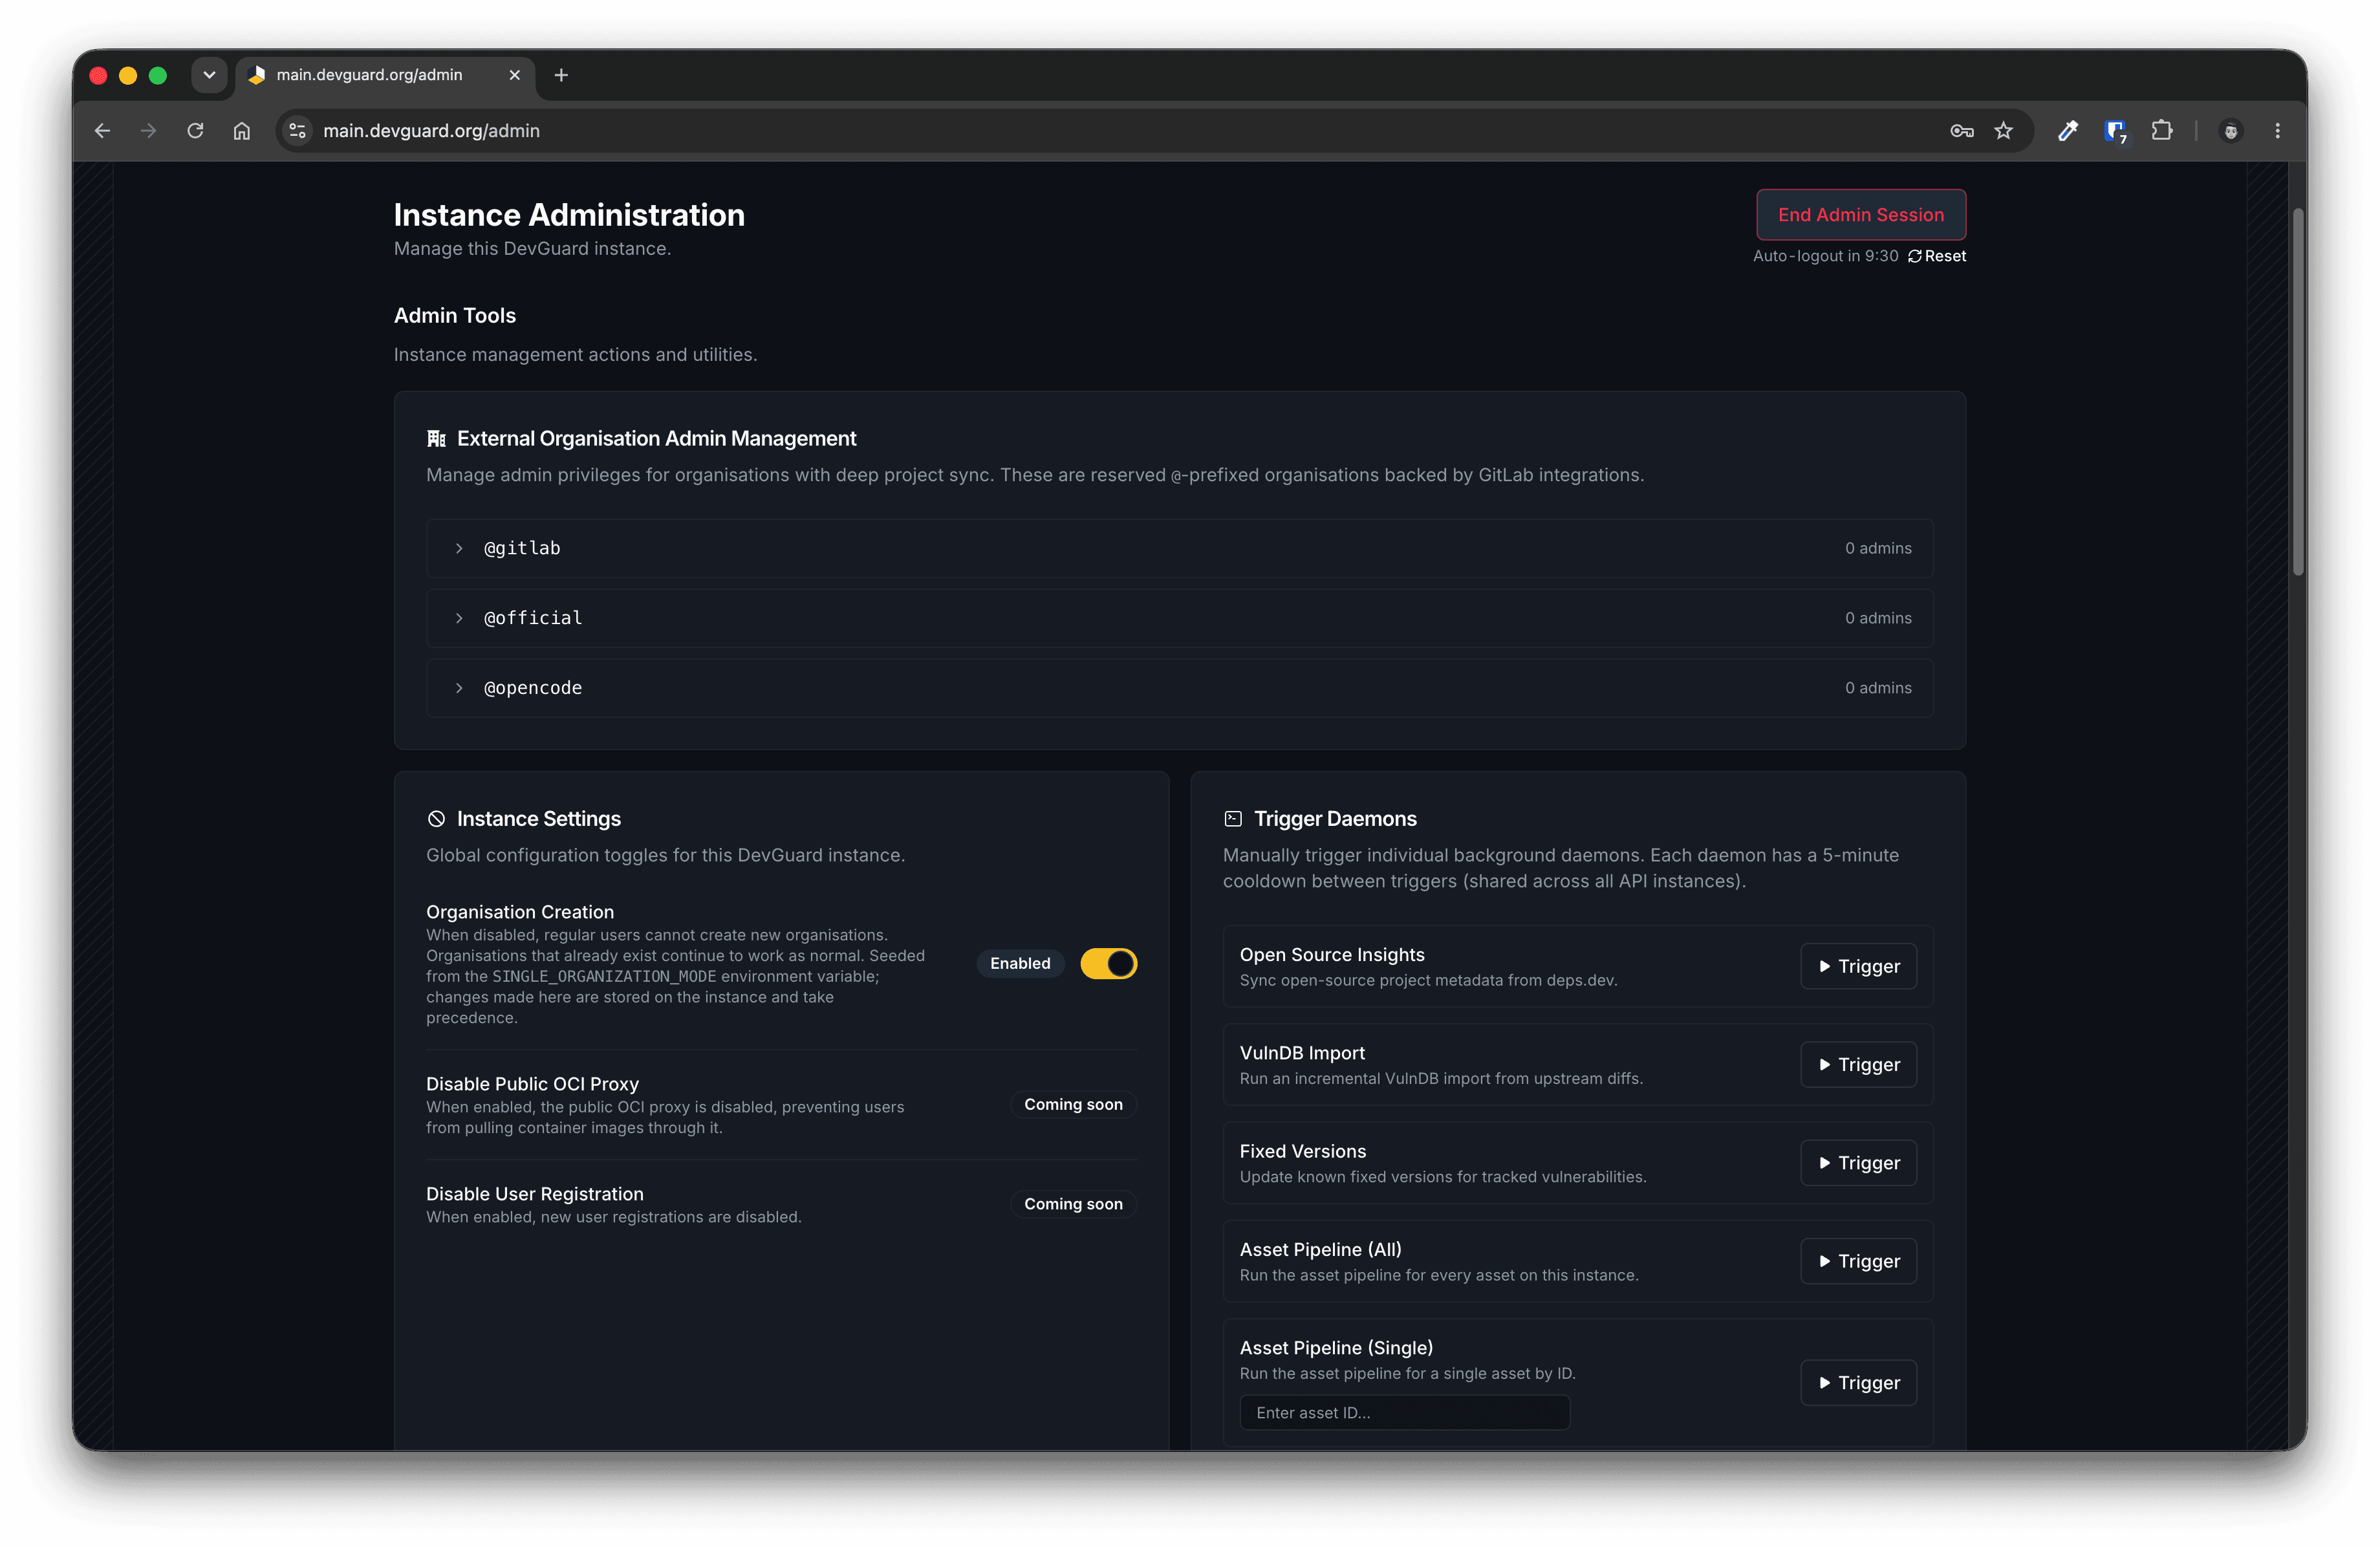
Task: Expand the @official organisation row
Action: (1179, 618)
